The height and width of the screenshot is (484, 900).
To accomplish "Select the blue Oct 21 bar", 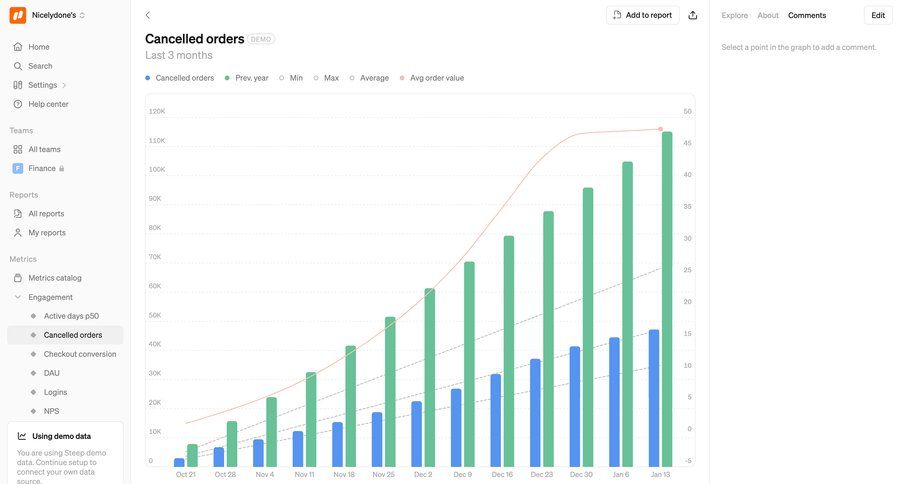I will click(x=179, y=462).
